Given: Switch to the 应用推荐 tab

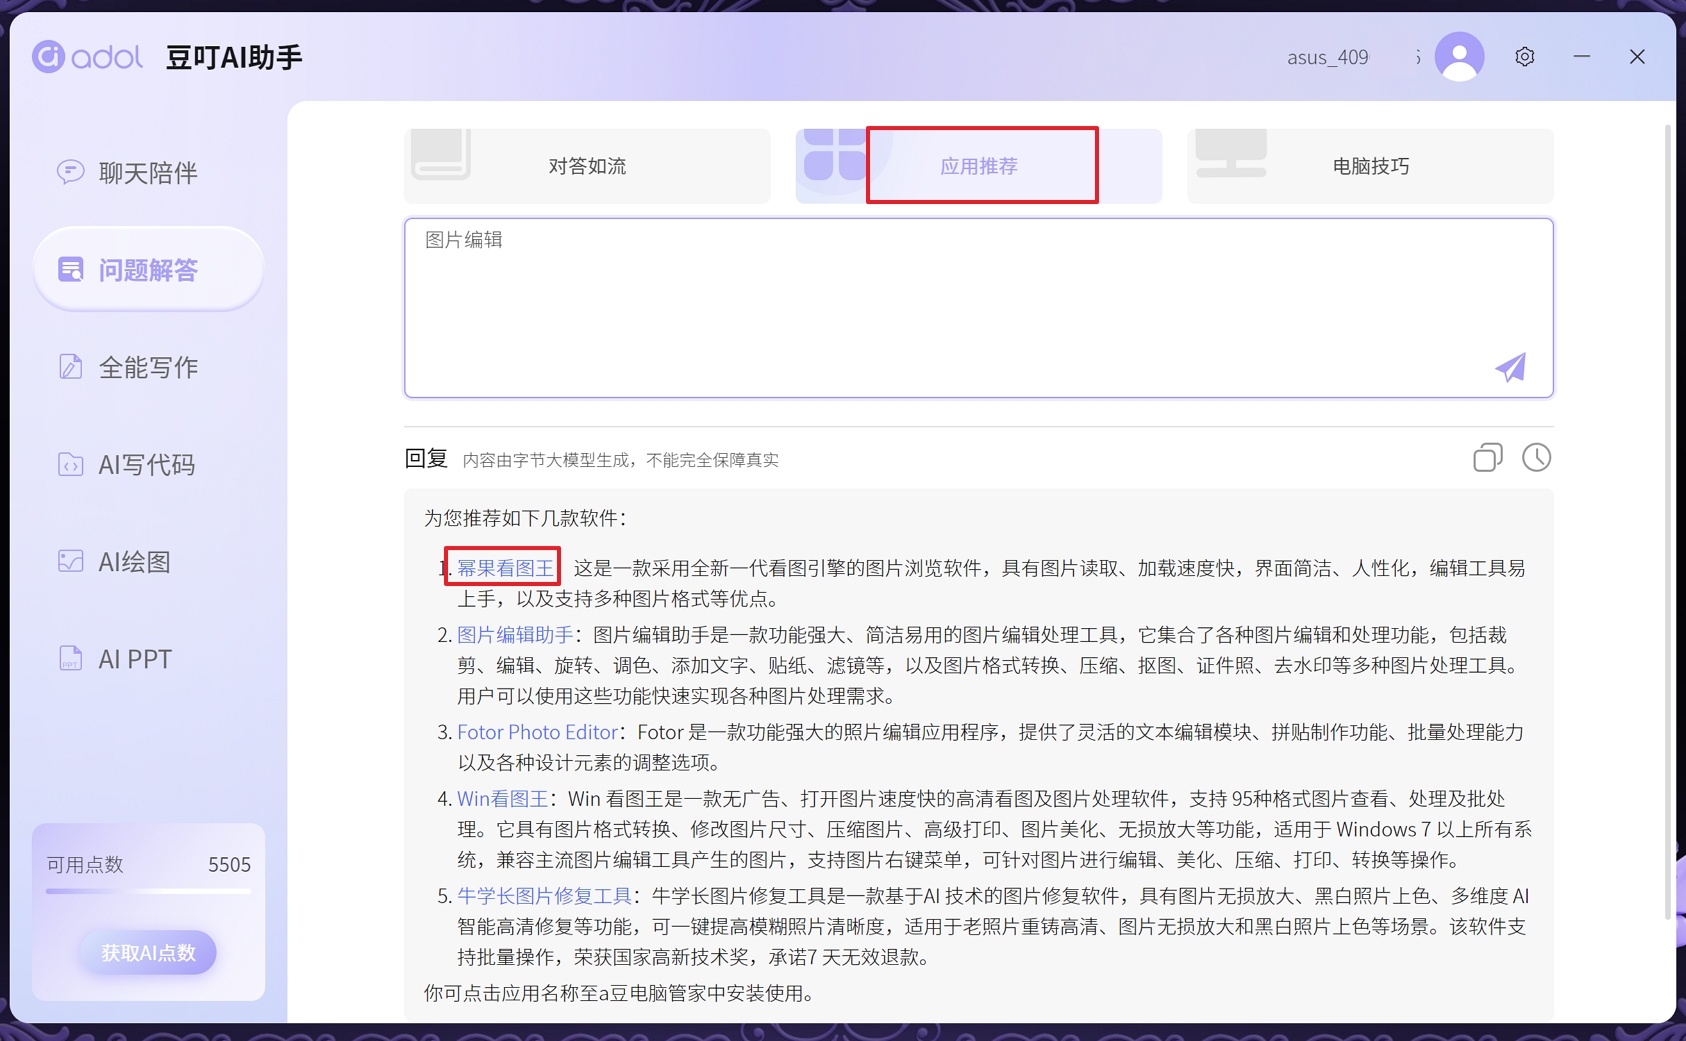Looking at the screenshot, I should coord(979,166).
